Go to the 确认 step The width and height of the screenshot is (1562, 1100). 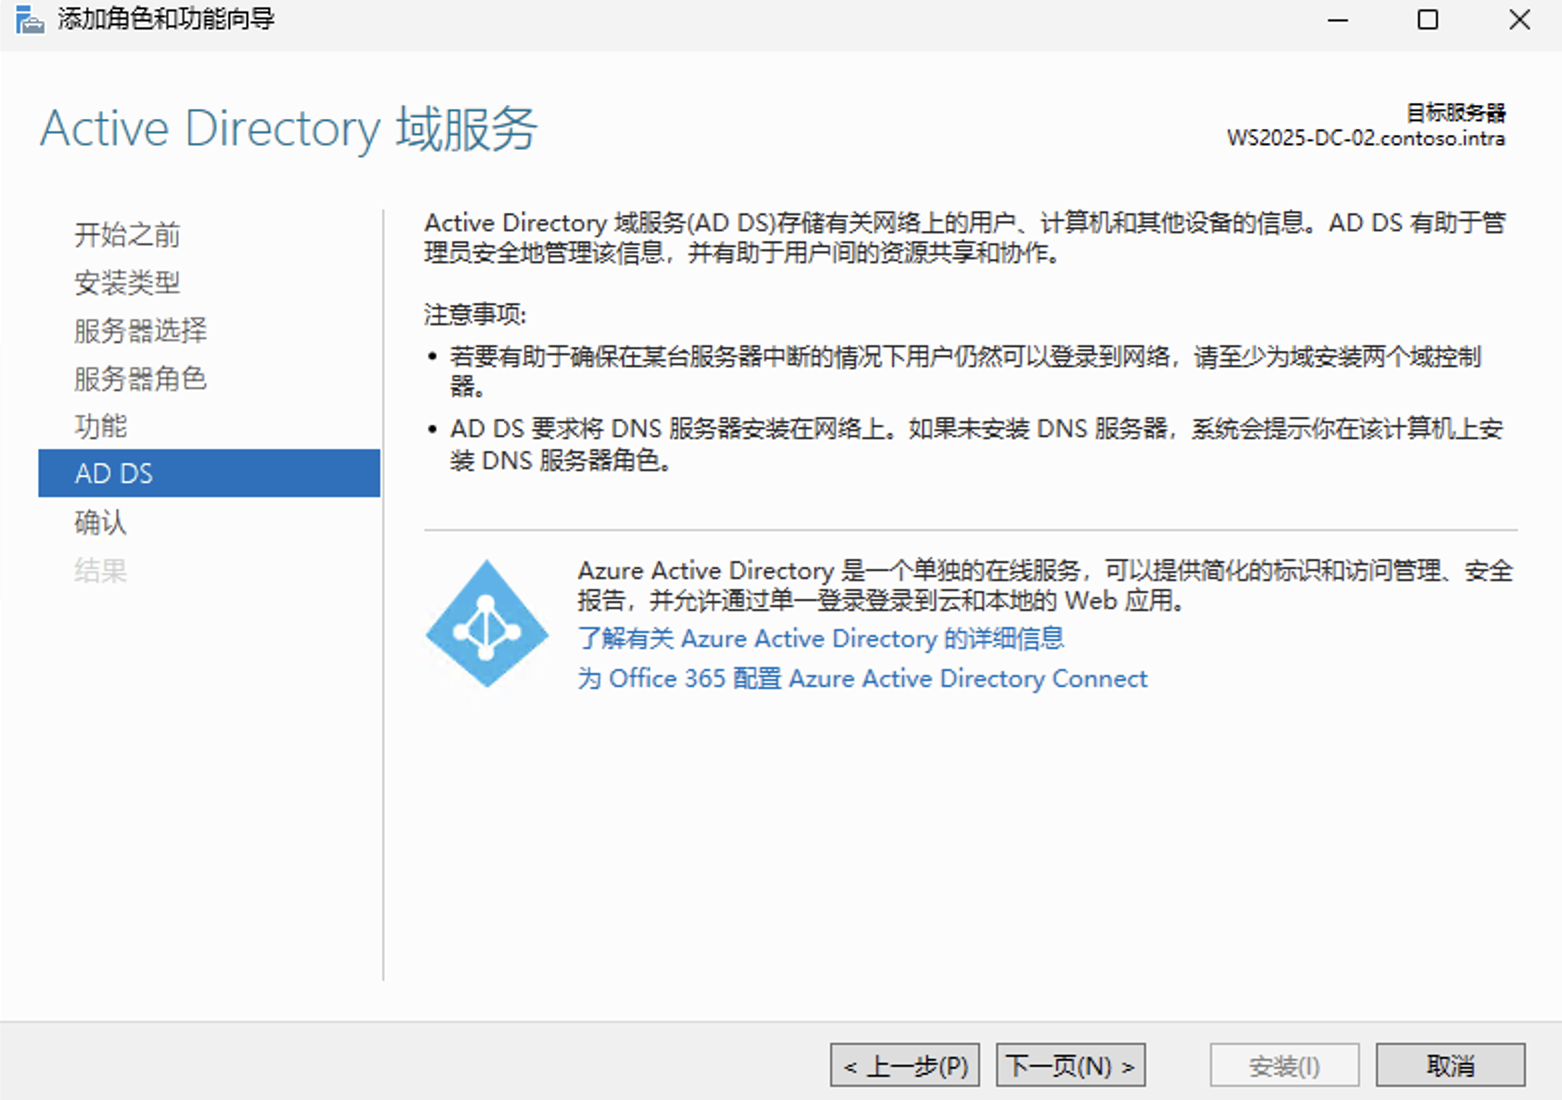101,522
